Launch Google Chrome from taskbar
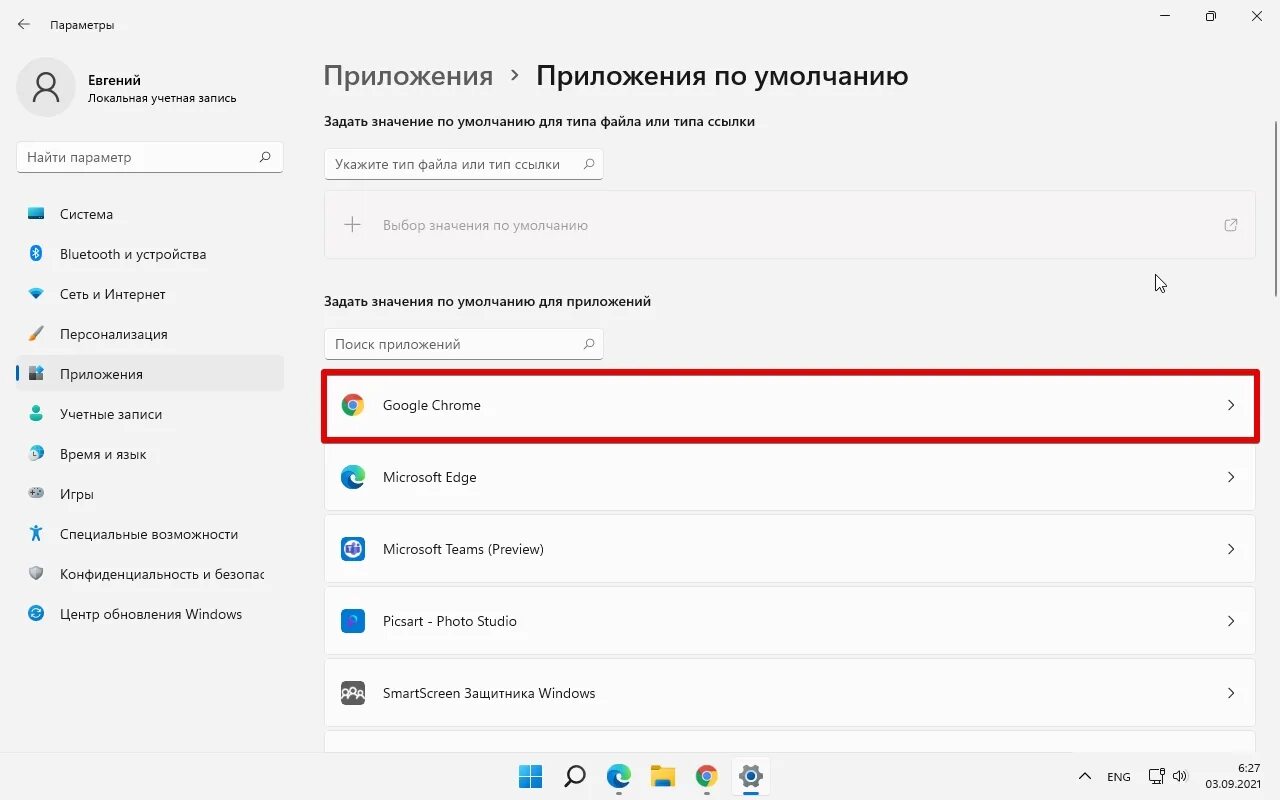The width and height of the screenshot is (1280, 800). pos(707,776)
